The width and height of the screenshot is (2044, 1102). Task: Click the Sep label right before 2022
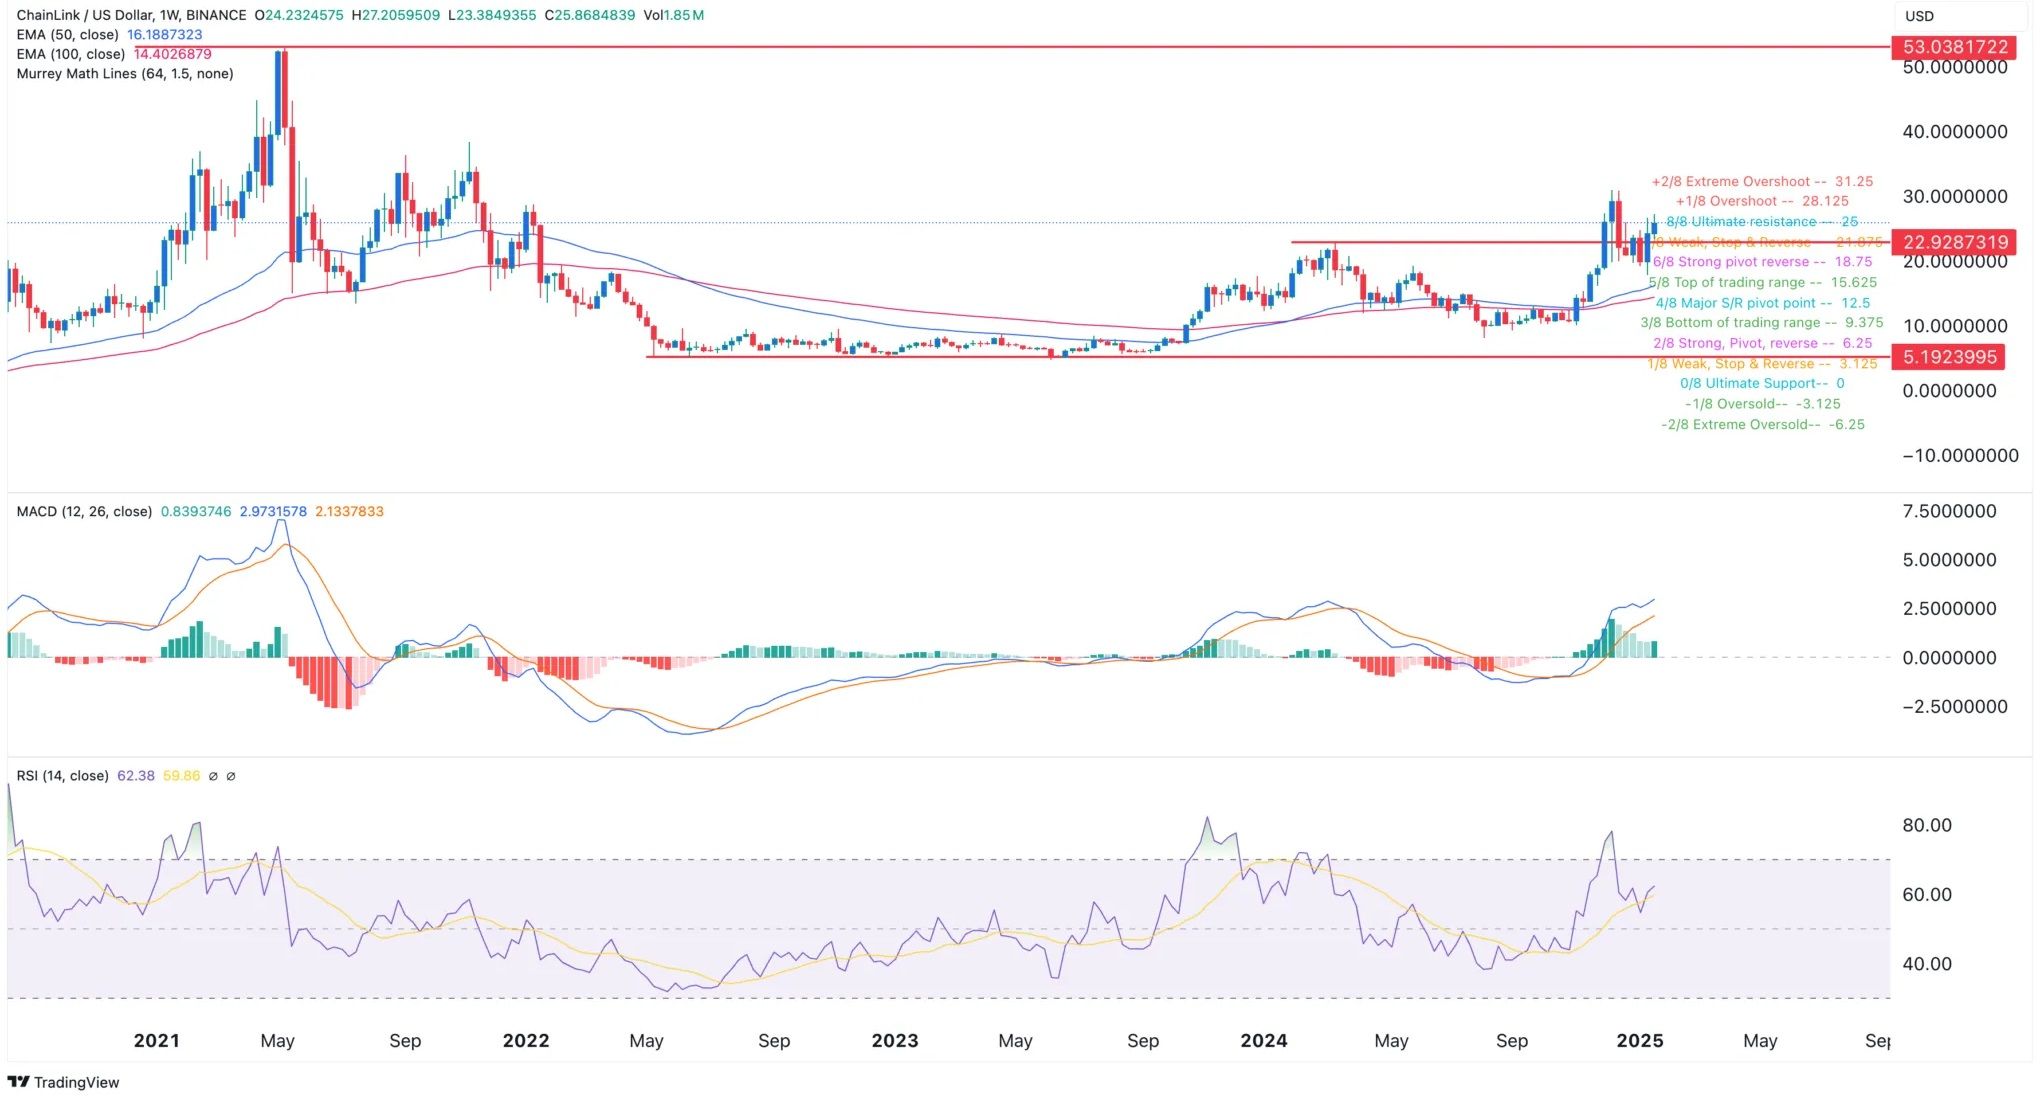[405, 1041]
